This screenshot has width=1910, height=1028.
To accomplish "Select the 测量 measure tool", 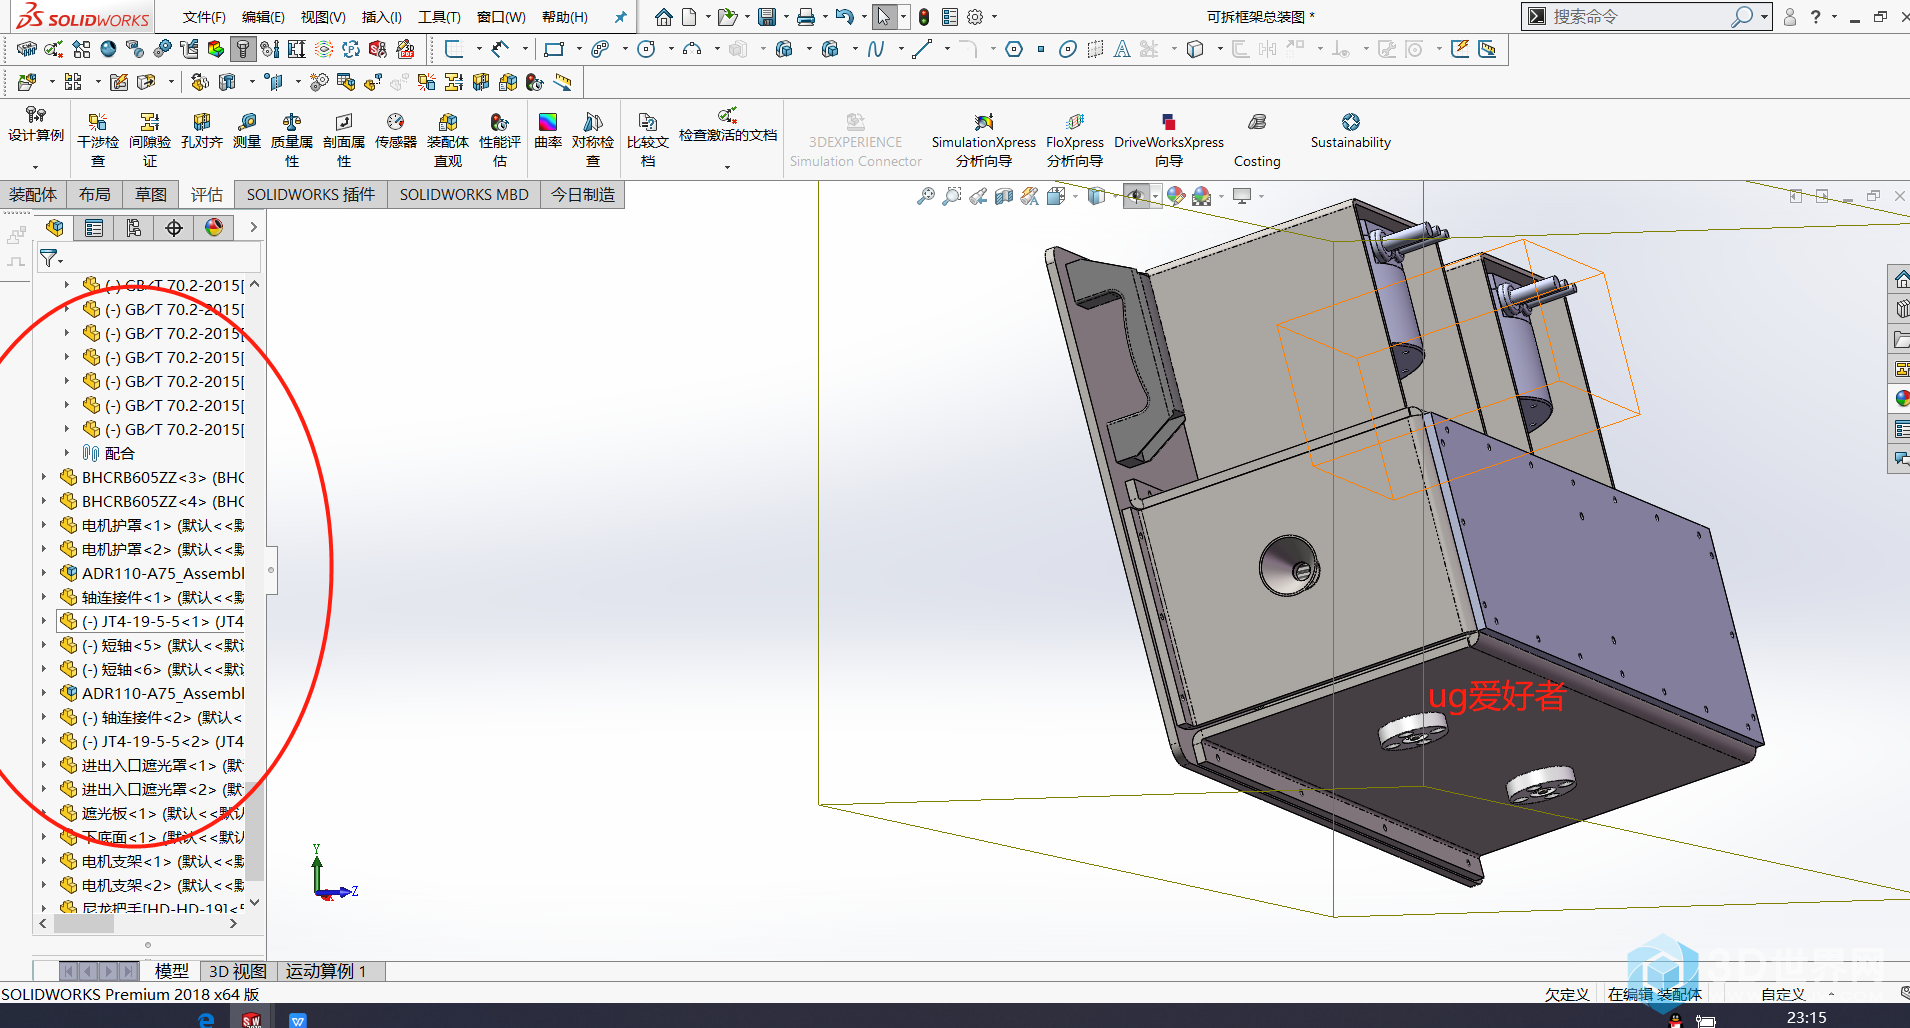I will (x=247, y=131).
